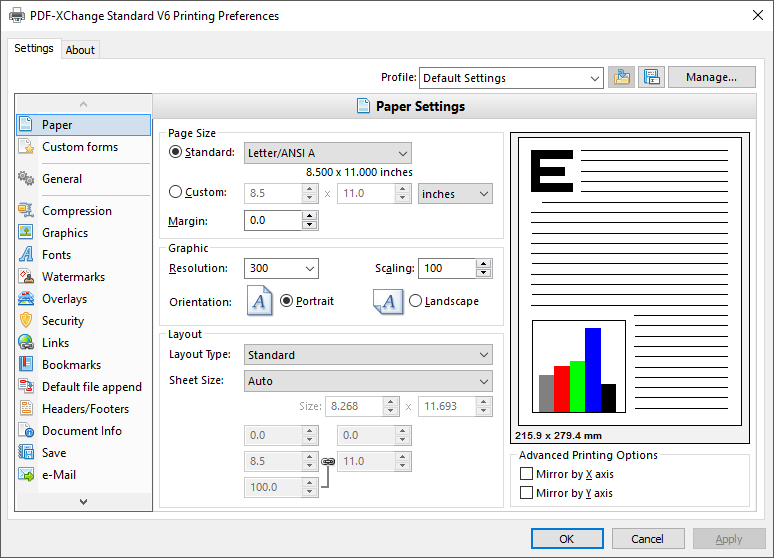Click the General gears icon
This screenshot has height=558, width=774.
26,178
